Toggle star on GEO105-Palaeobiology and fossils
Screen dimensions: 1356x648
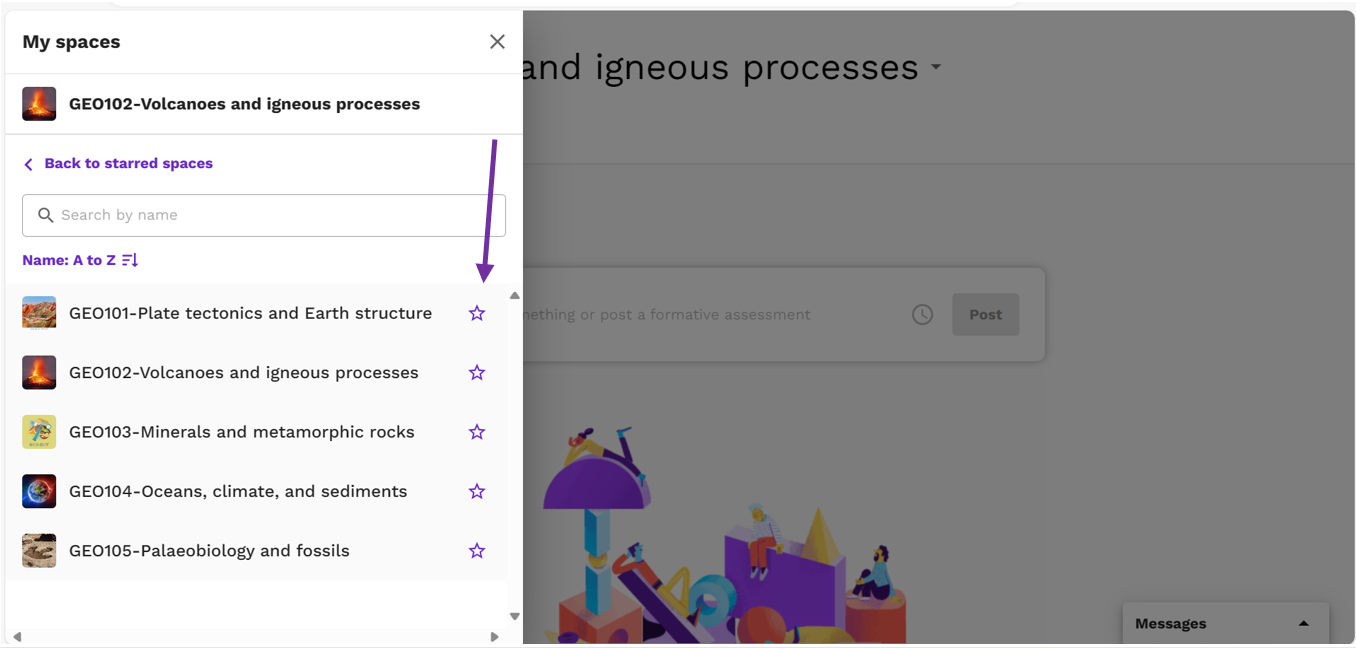coord(477,550)
